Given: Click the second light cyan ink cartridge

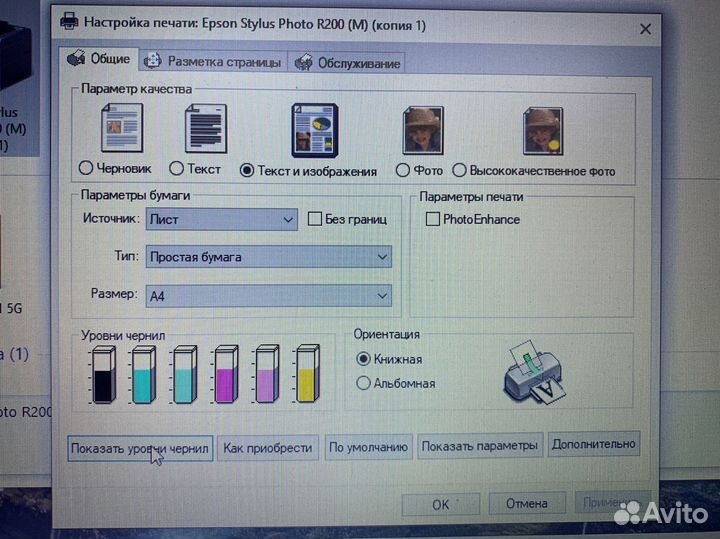Looking at the screenshot, I should tap(185, 375).
